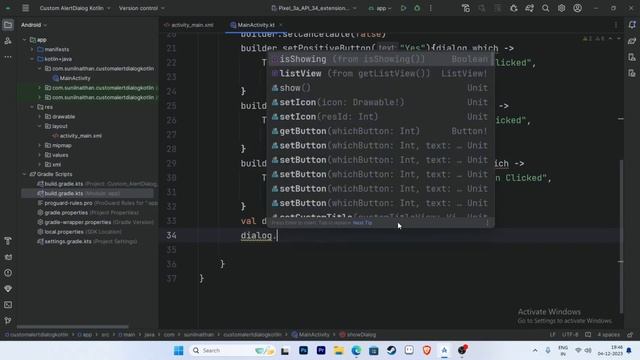The image size is (640, 360).
Task: Open the Windows Start menu
Action: pyautogui.click(x=178, y=351)
